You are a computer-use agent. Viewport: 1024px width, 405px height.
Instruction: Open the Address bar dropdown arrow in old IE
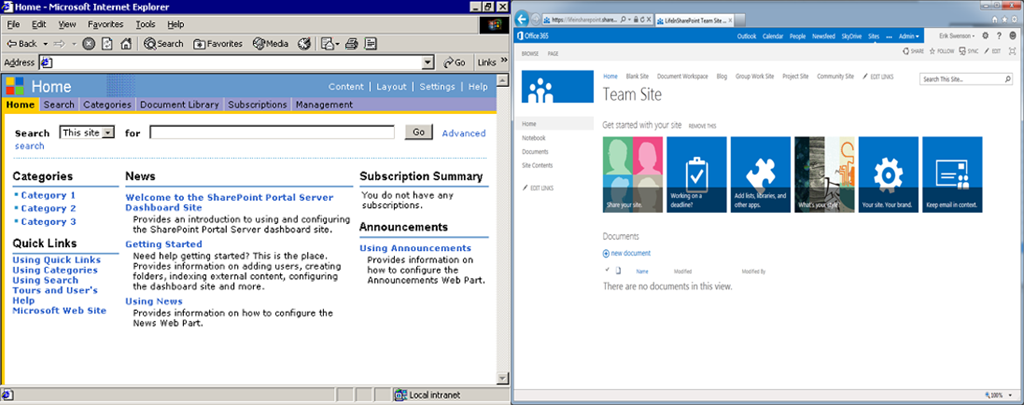[x=428, y=63]
